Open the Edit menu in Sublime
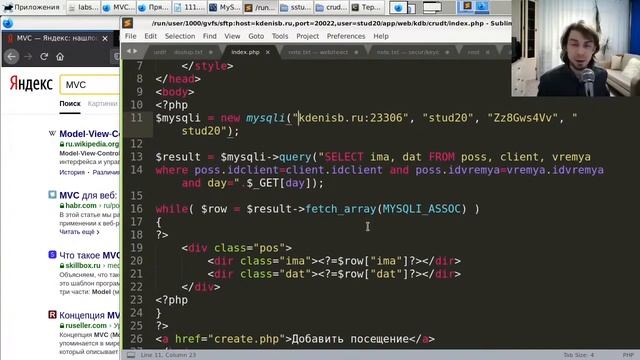The image size is (640, 360). click(151, 36)
